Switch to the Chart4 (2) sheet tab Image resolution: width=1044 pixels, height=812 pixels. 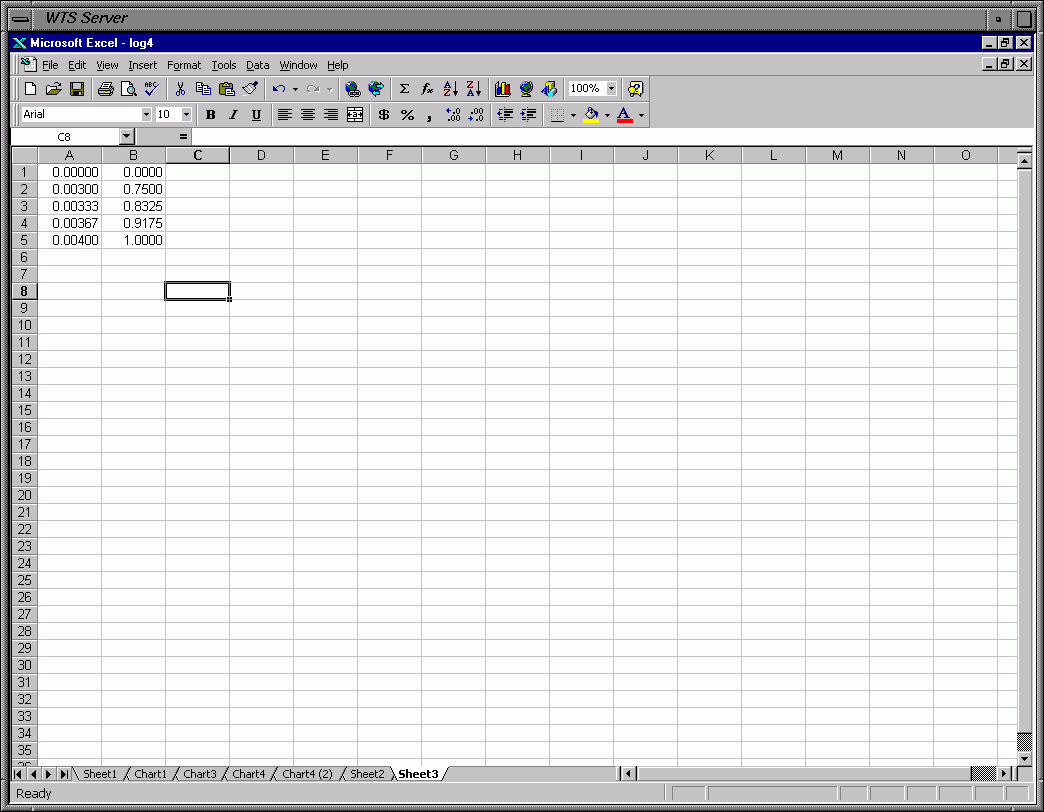coord(307,774)
